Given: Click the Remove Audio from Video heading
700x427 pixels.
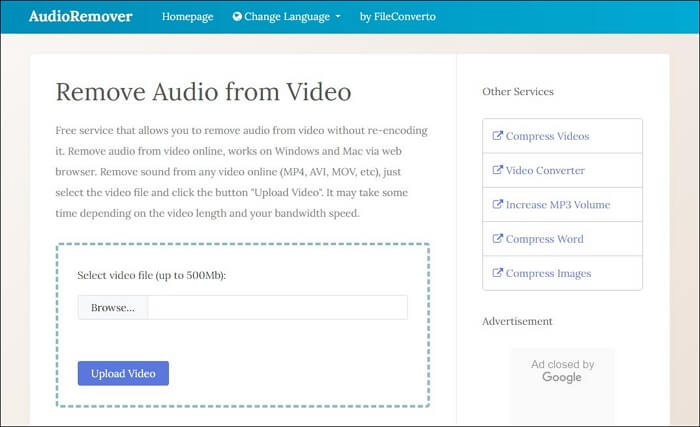Looking at the screenshot, I should coord(203,92).
